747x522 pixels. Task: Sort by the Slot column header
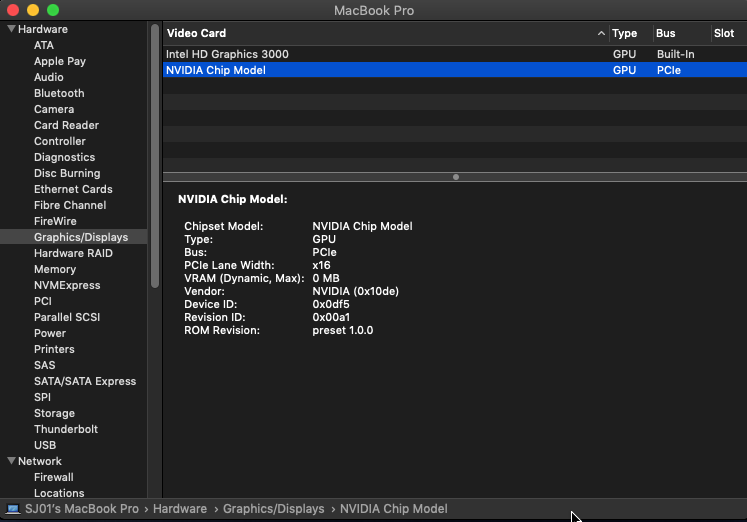point(724,33)
